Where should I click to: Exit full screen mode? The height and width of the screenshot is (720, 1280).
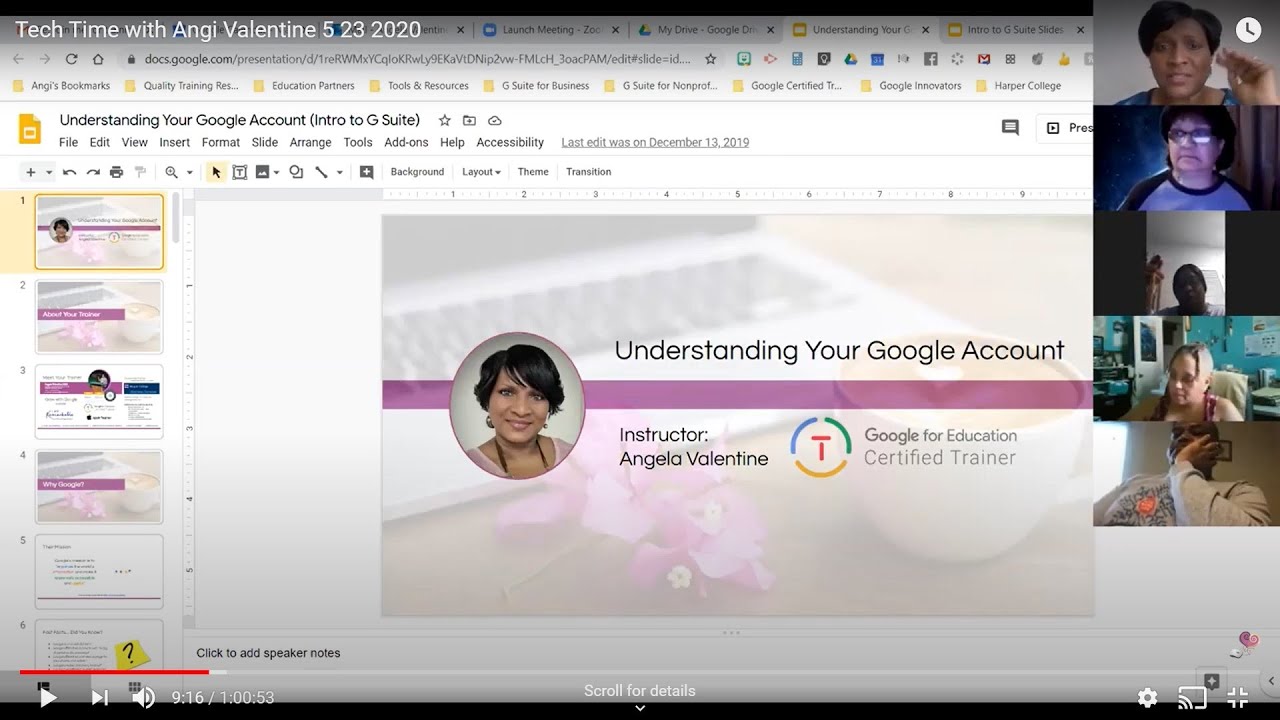tap(1238, 698)
